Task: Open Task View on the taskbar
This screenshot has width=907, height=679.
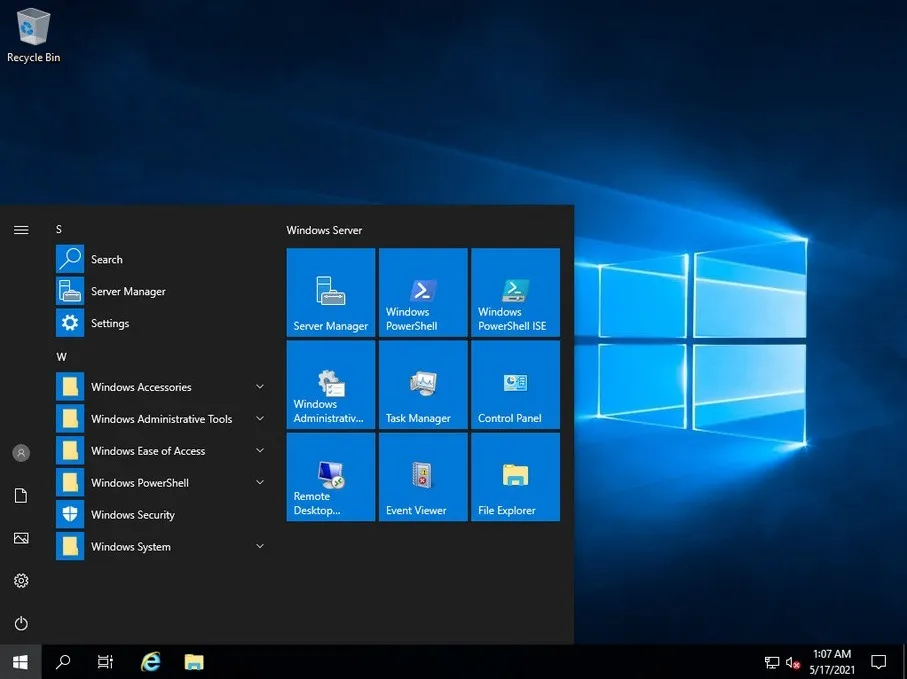Action: (x=105, y=662)
